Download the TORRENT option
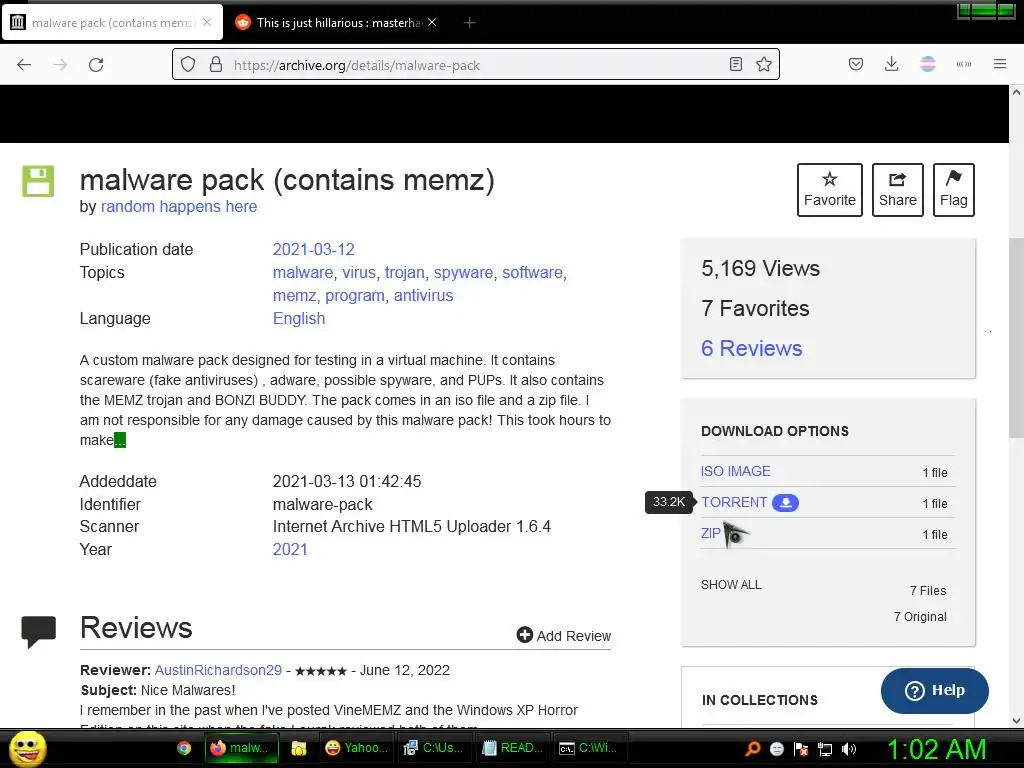Image resolution: width=1024 pixels, height=768 pixels. [x=734, y=502]
